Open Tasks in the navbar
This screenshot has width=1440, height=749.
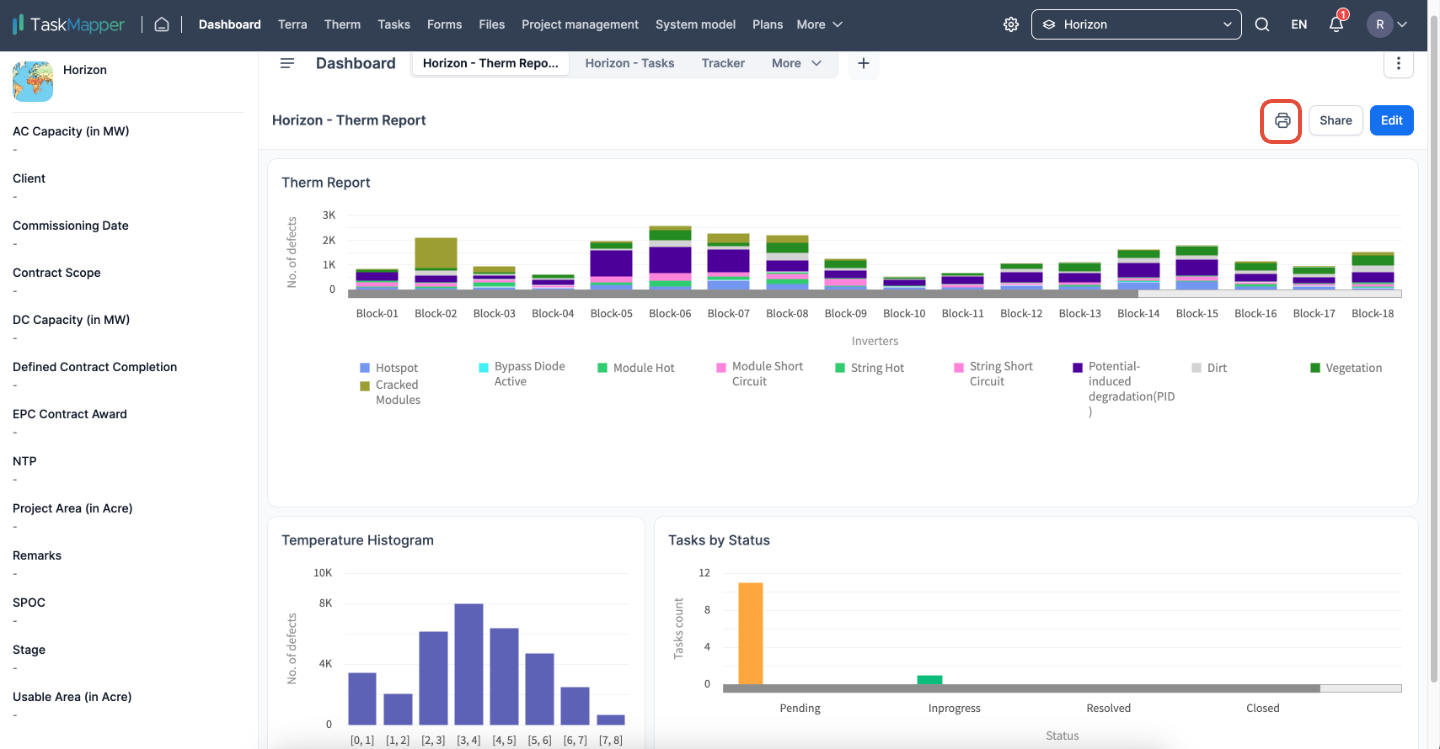tap(394, 24)
